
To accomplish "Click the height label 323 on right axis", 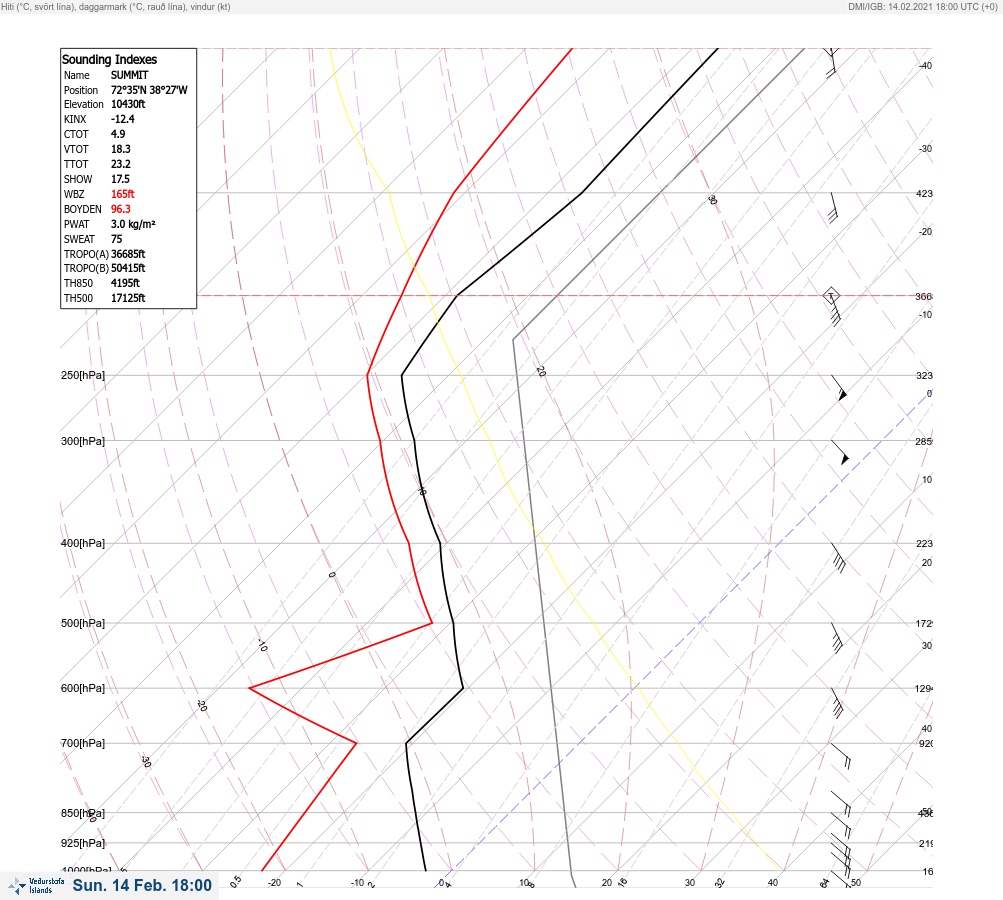I will click(x=924, y=375).
